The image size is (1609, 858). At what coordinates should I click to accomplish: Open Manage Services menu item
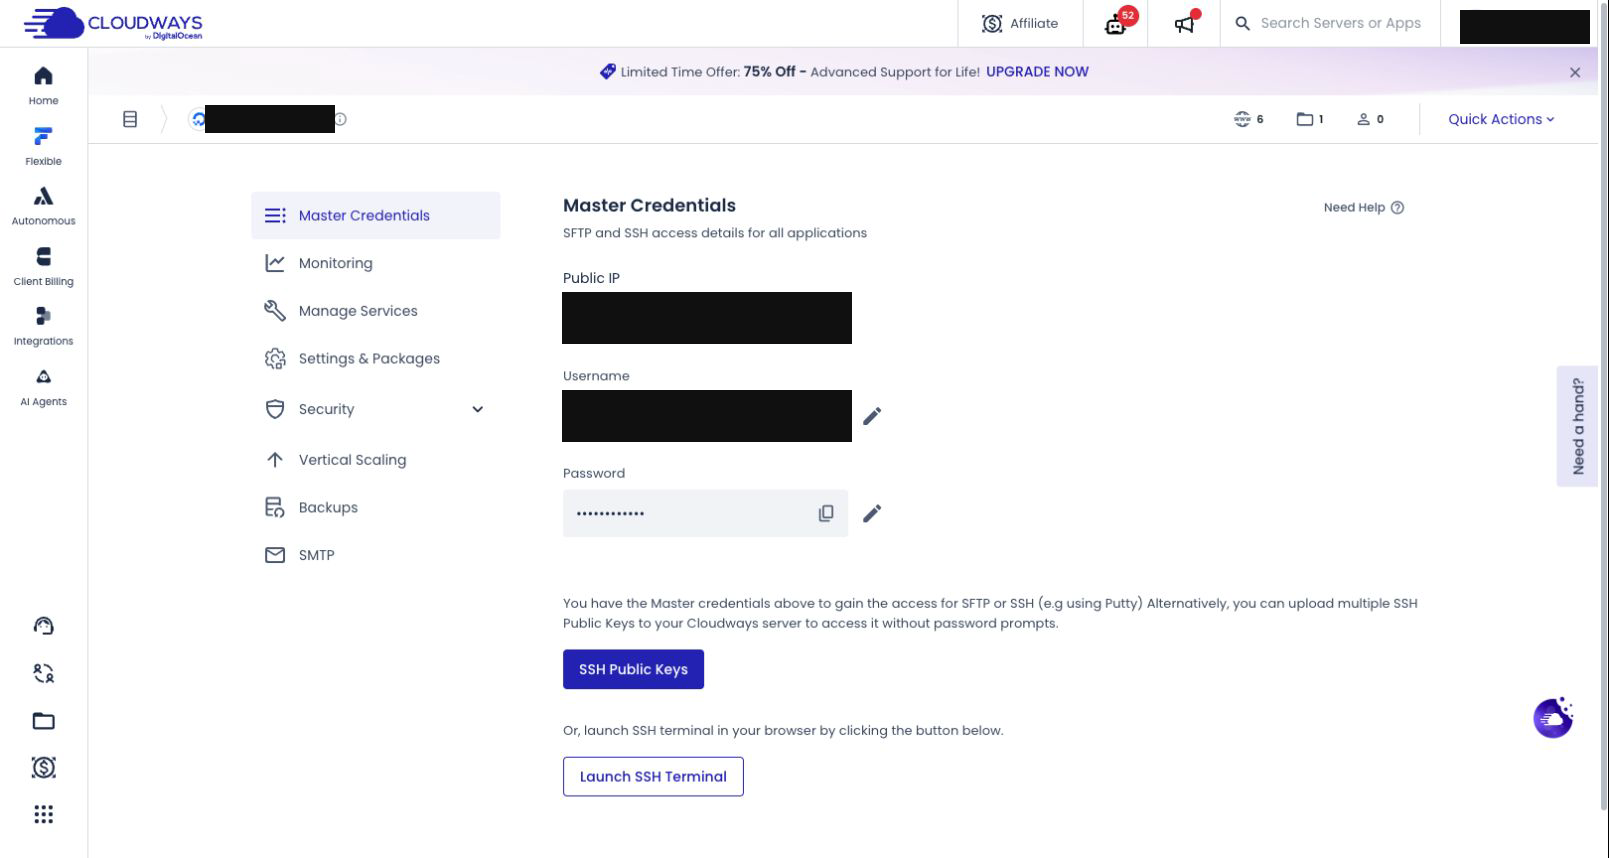pyautogui.click(x=375, y=311)
